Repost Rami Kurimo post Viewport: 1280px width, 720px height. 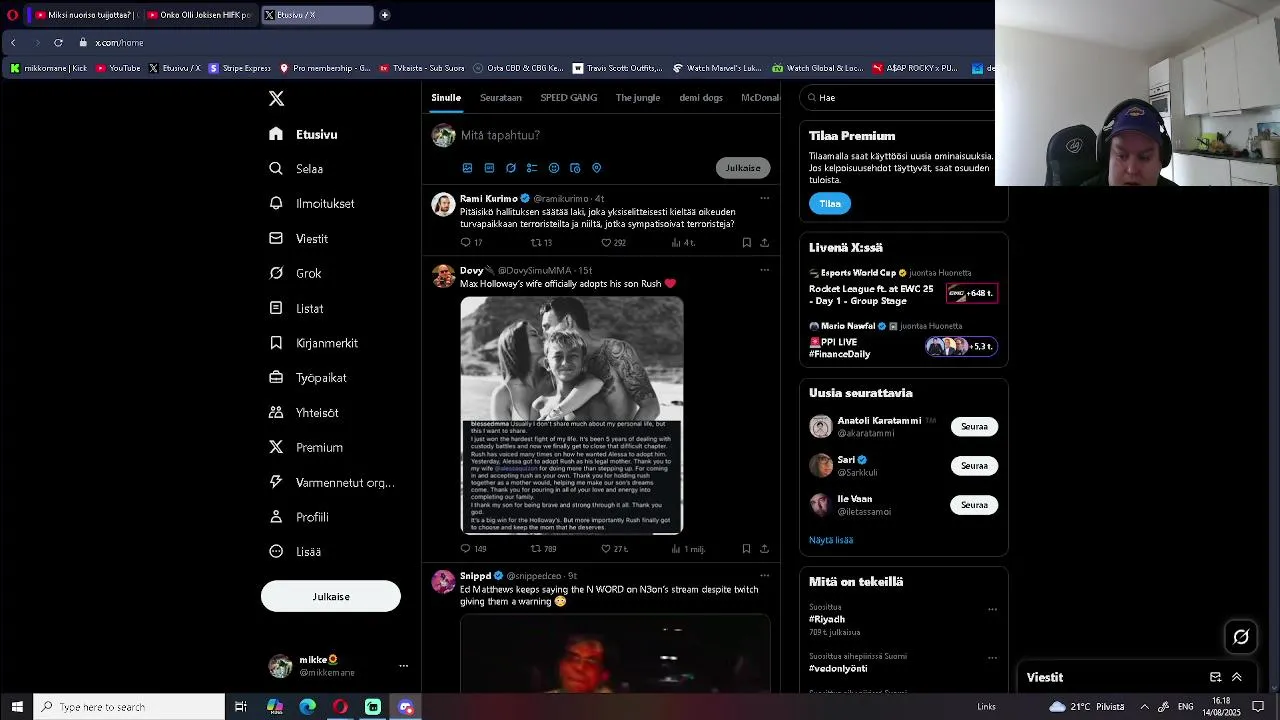[541, 242]
